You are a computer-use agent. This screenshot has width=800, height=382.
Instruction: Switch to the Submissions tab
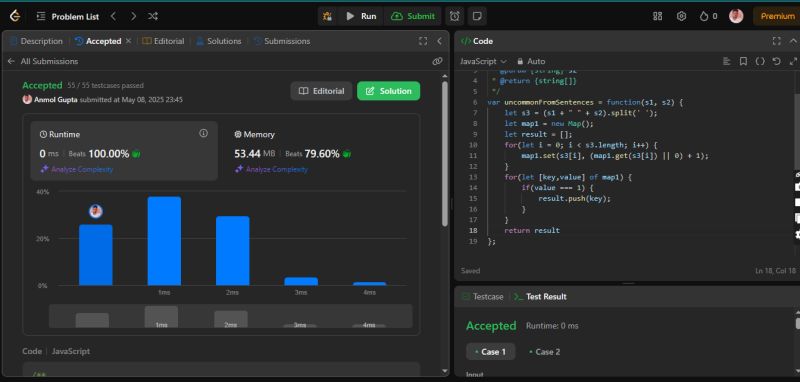tap(282, 41)
